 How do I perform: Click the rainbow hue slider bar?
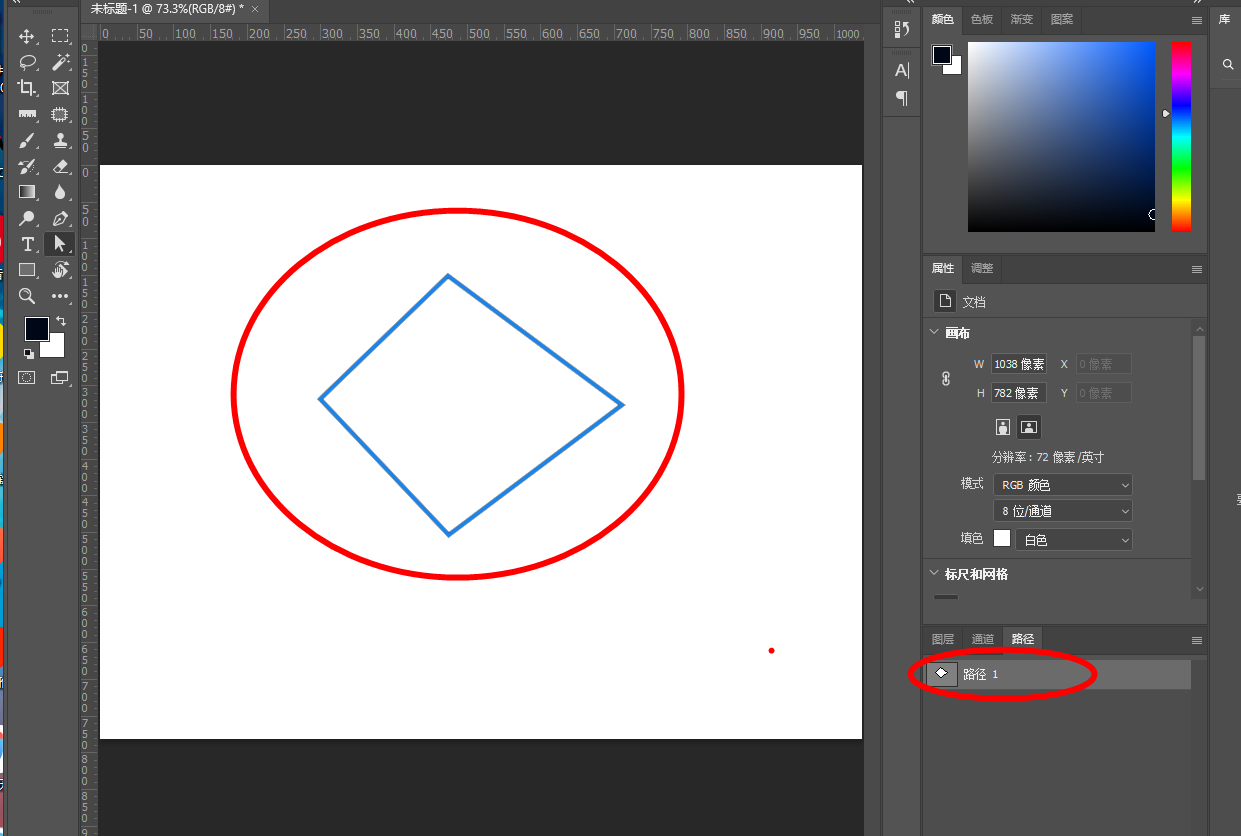point(1181,136)
